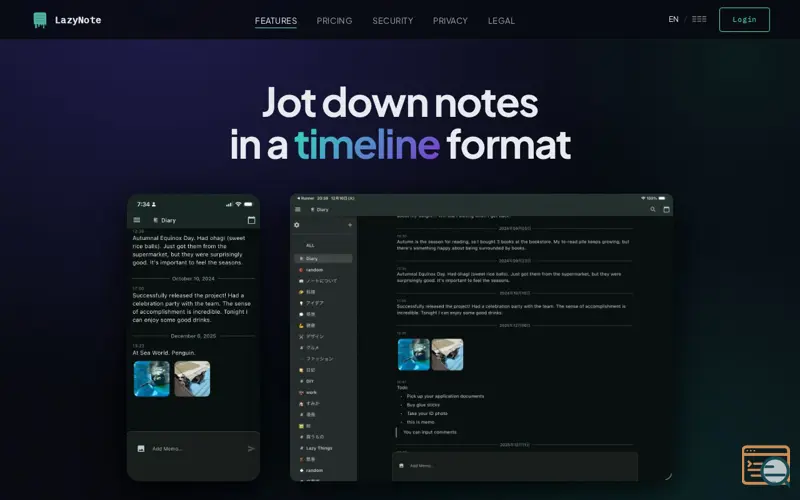Viewport: 800px width, 500px height.
Task: Click 'Take your ID photo' todo item
Action: coord(427,413)
